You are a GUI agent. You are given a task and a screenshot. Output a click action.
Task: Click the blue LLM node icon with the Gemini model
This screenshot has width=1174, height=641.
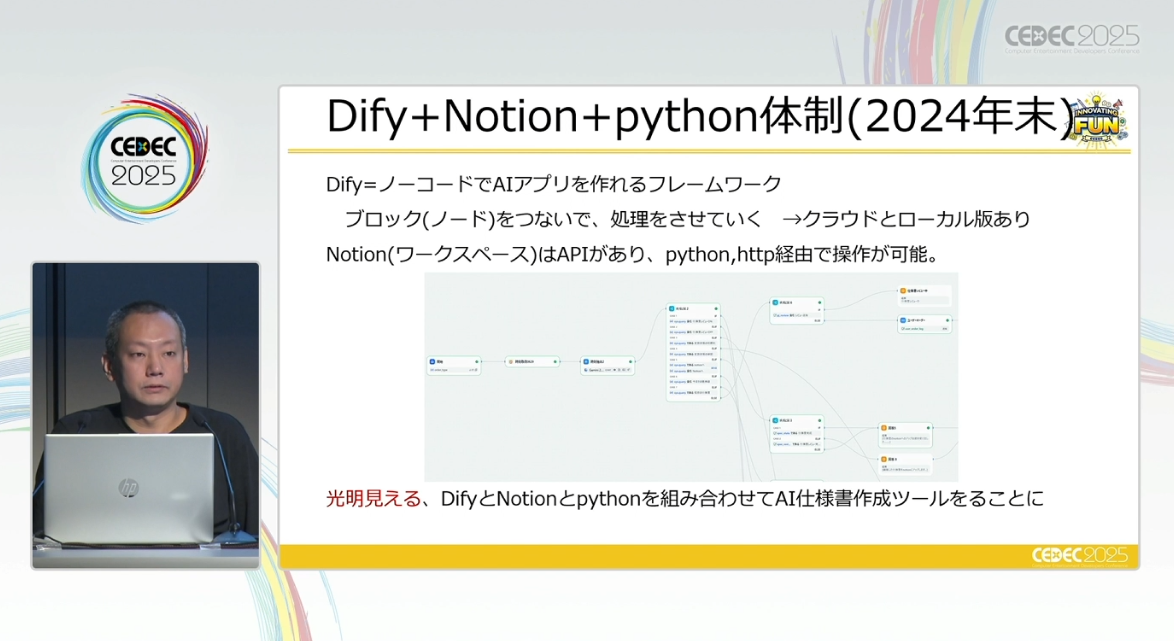tap(586, 362)
